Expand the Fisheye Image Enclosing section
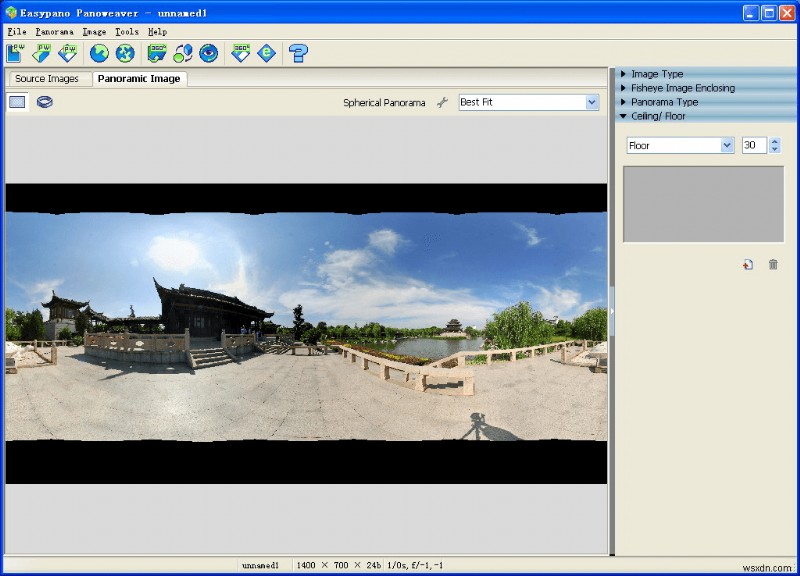Screen dimensions: 800x576 point(680,88)
